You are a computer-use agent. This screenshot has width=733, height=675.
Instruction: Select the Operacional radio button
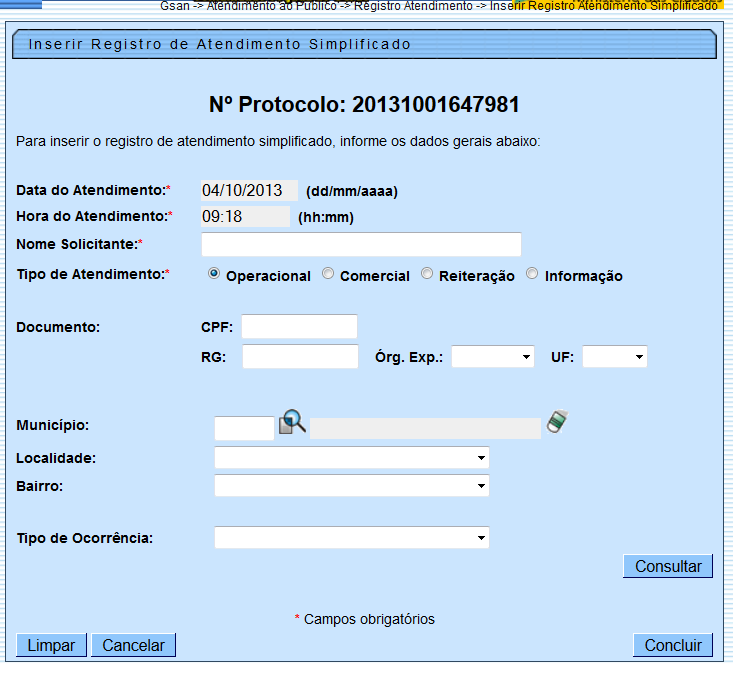coord(214,274)
